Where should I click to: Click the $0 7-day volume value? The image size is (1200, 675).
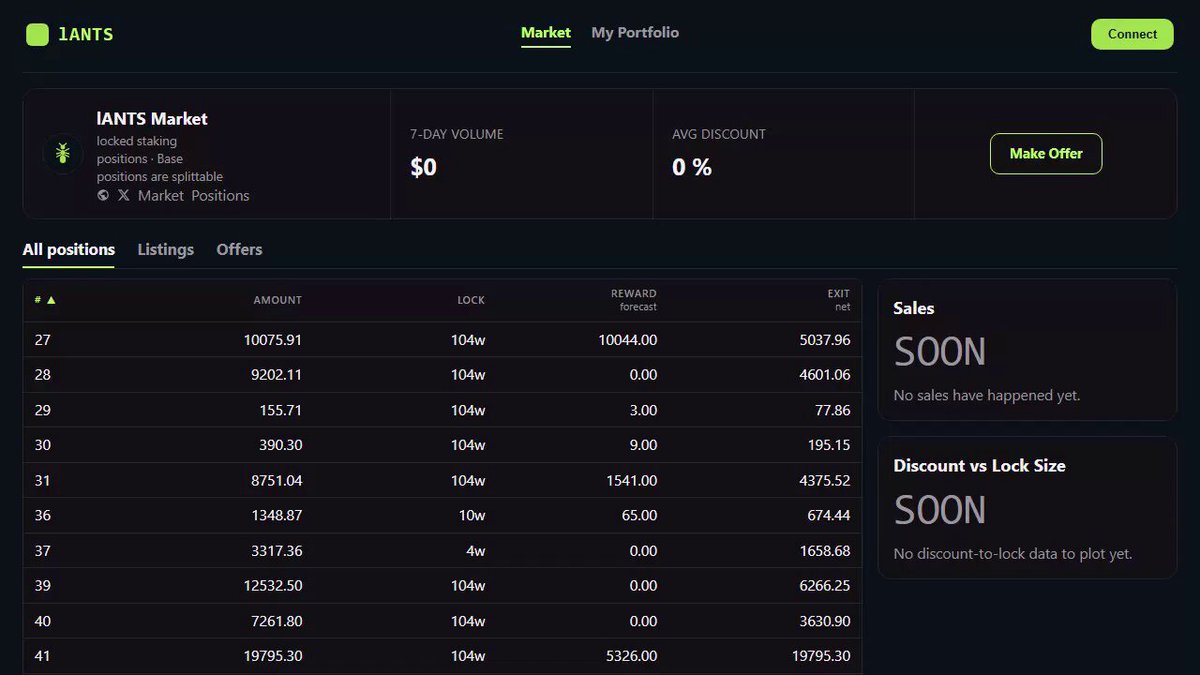423,167
